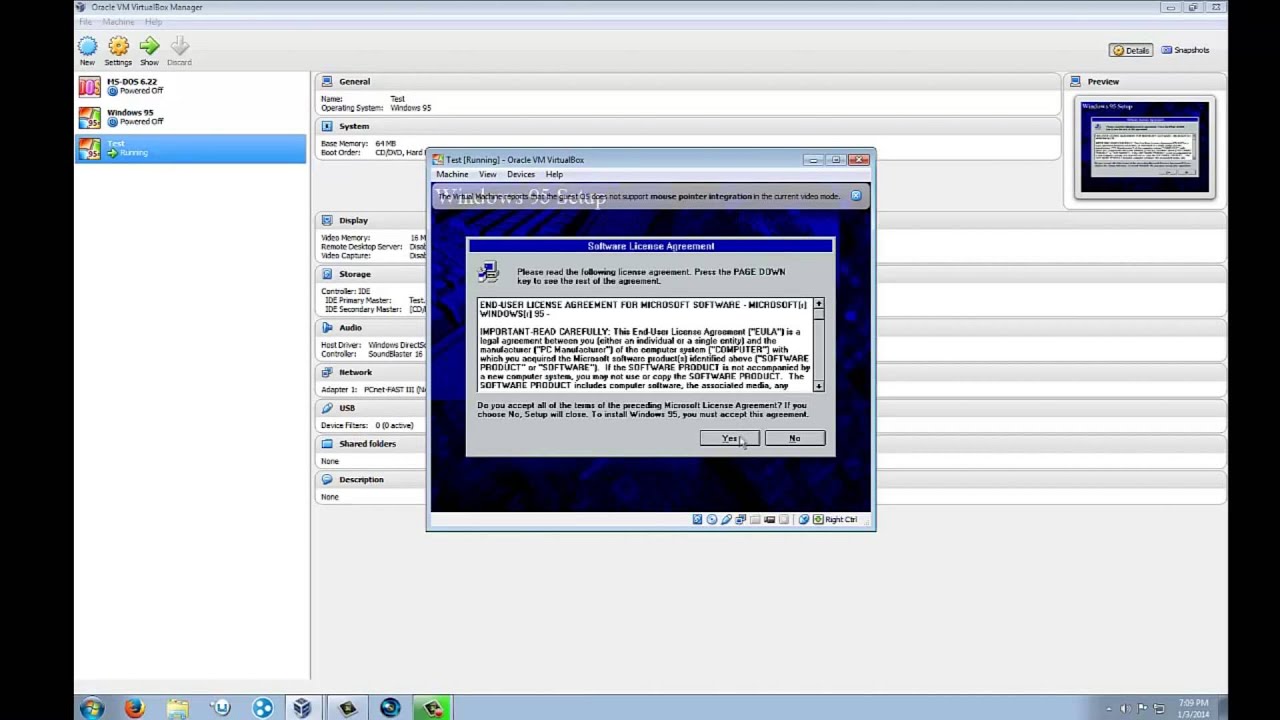This screenshot has height=720, width=1280.
Task: Select the running Test virtual machine
Action: tap(190, 148)
